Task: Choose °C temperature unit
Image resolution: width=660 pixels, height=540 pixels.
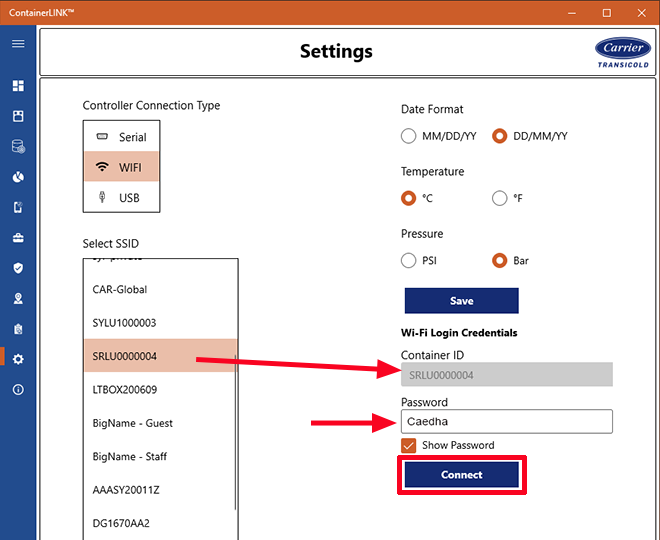Action: [x=408, y=198]
